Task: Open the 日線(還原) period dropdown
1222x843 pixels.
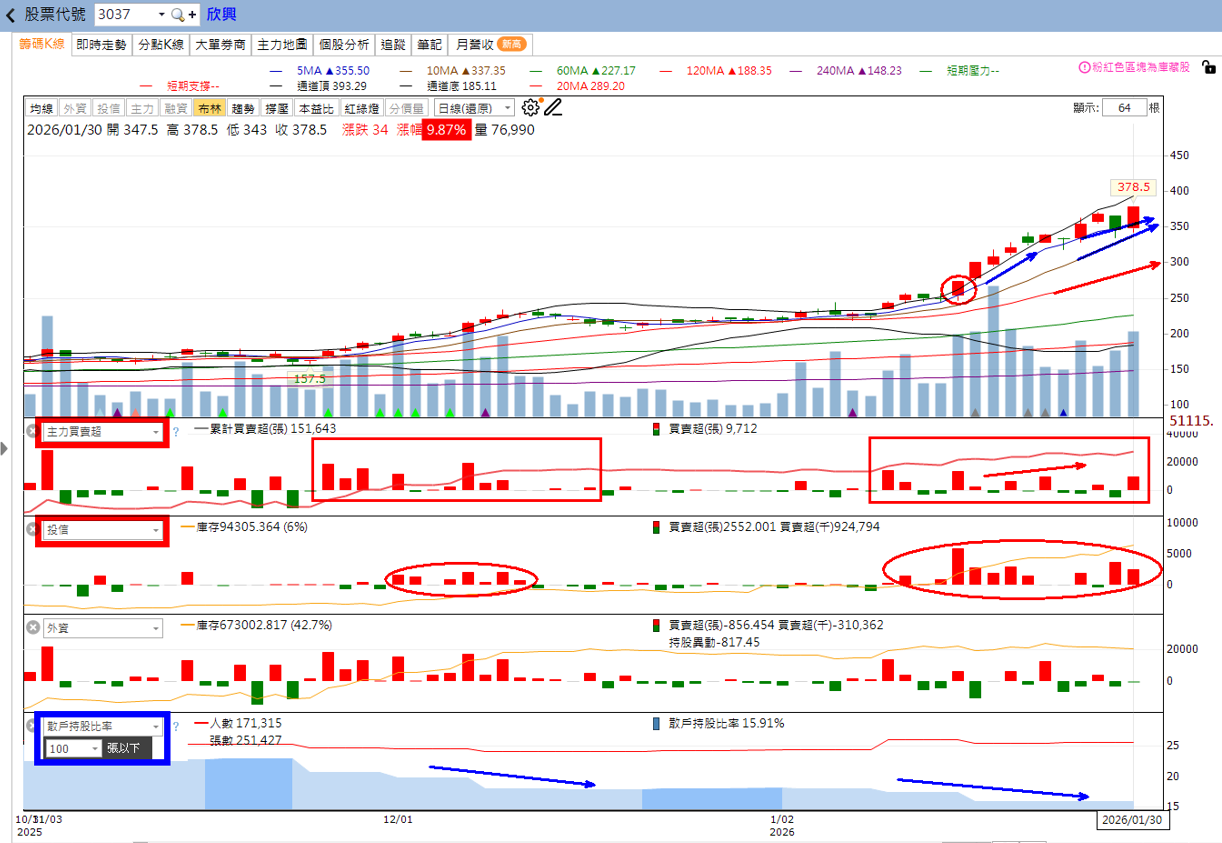Action: (x=475, y=108)
